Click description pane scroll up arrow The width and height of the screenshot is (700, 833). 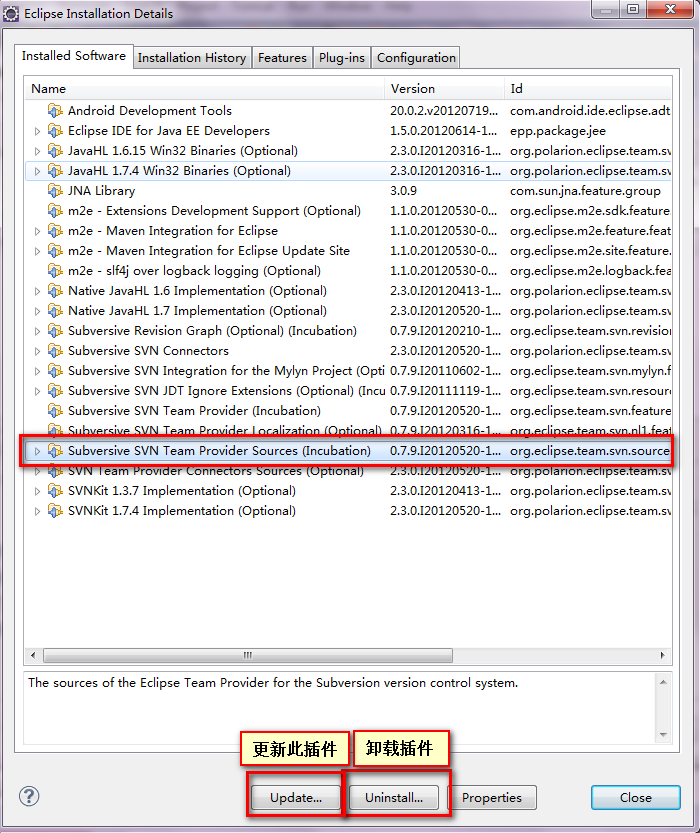point(663,682)
